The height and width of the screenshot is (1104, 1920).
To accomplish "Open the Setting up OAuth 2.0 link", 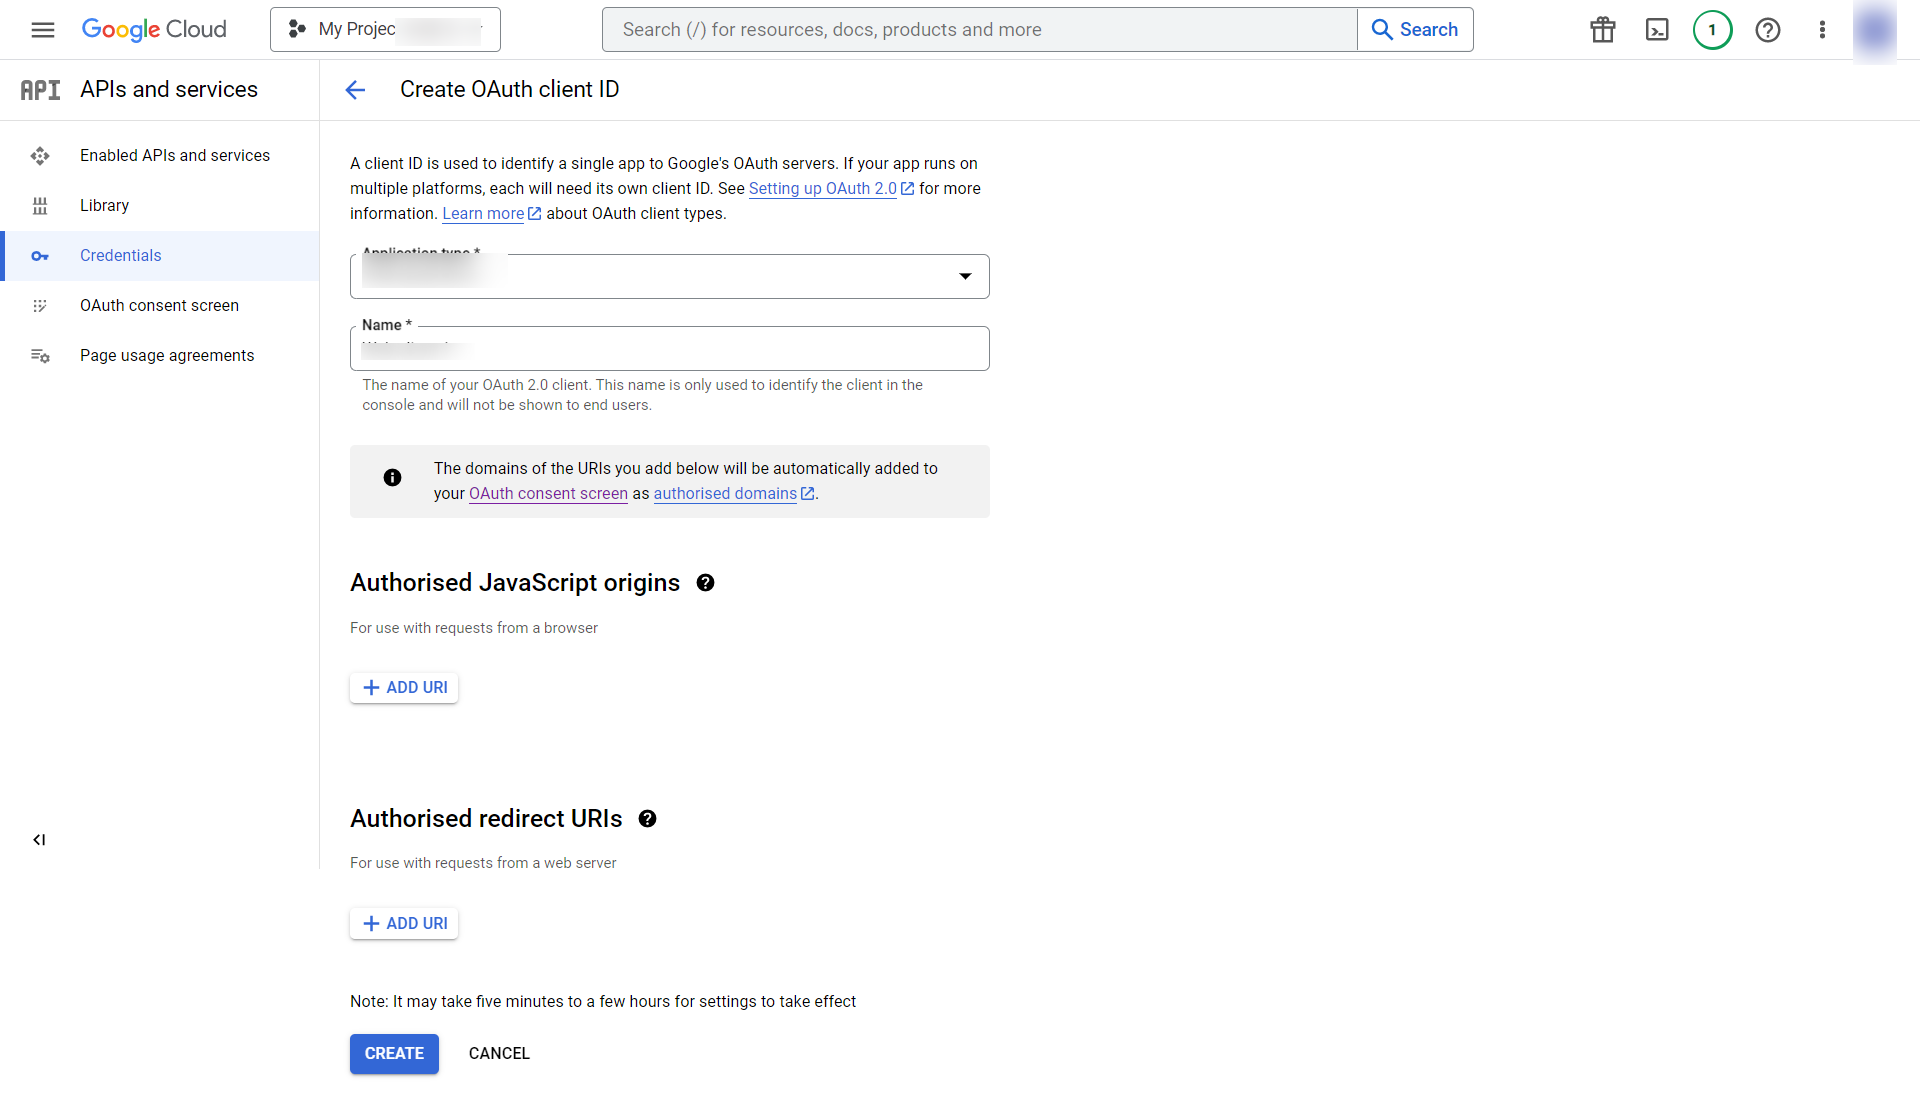I will click(x=822, y=188).
